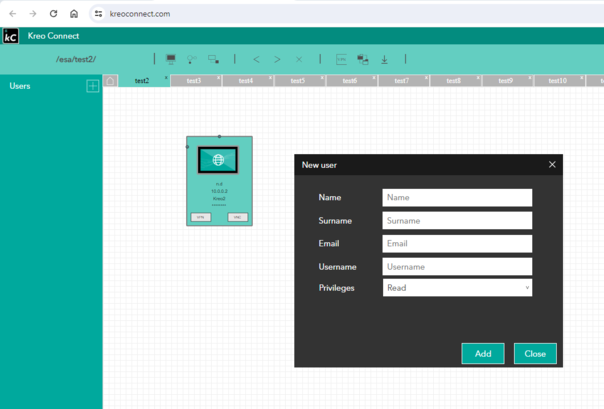604x409 pixels.
Task: Open the test6 tab
Action: coord(349,81)
